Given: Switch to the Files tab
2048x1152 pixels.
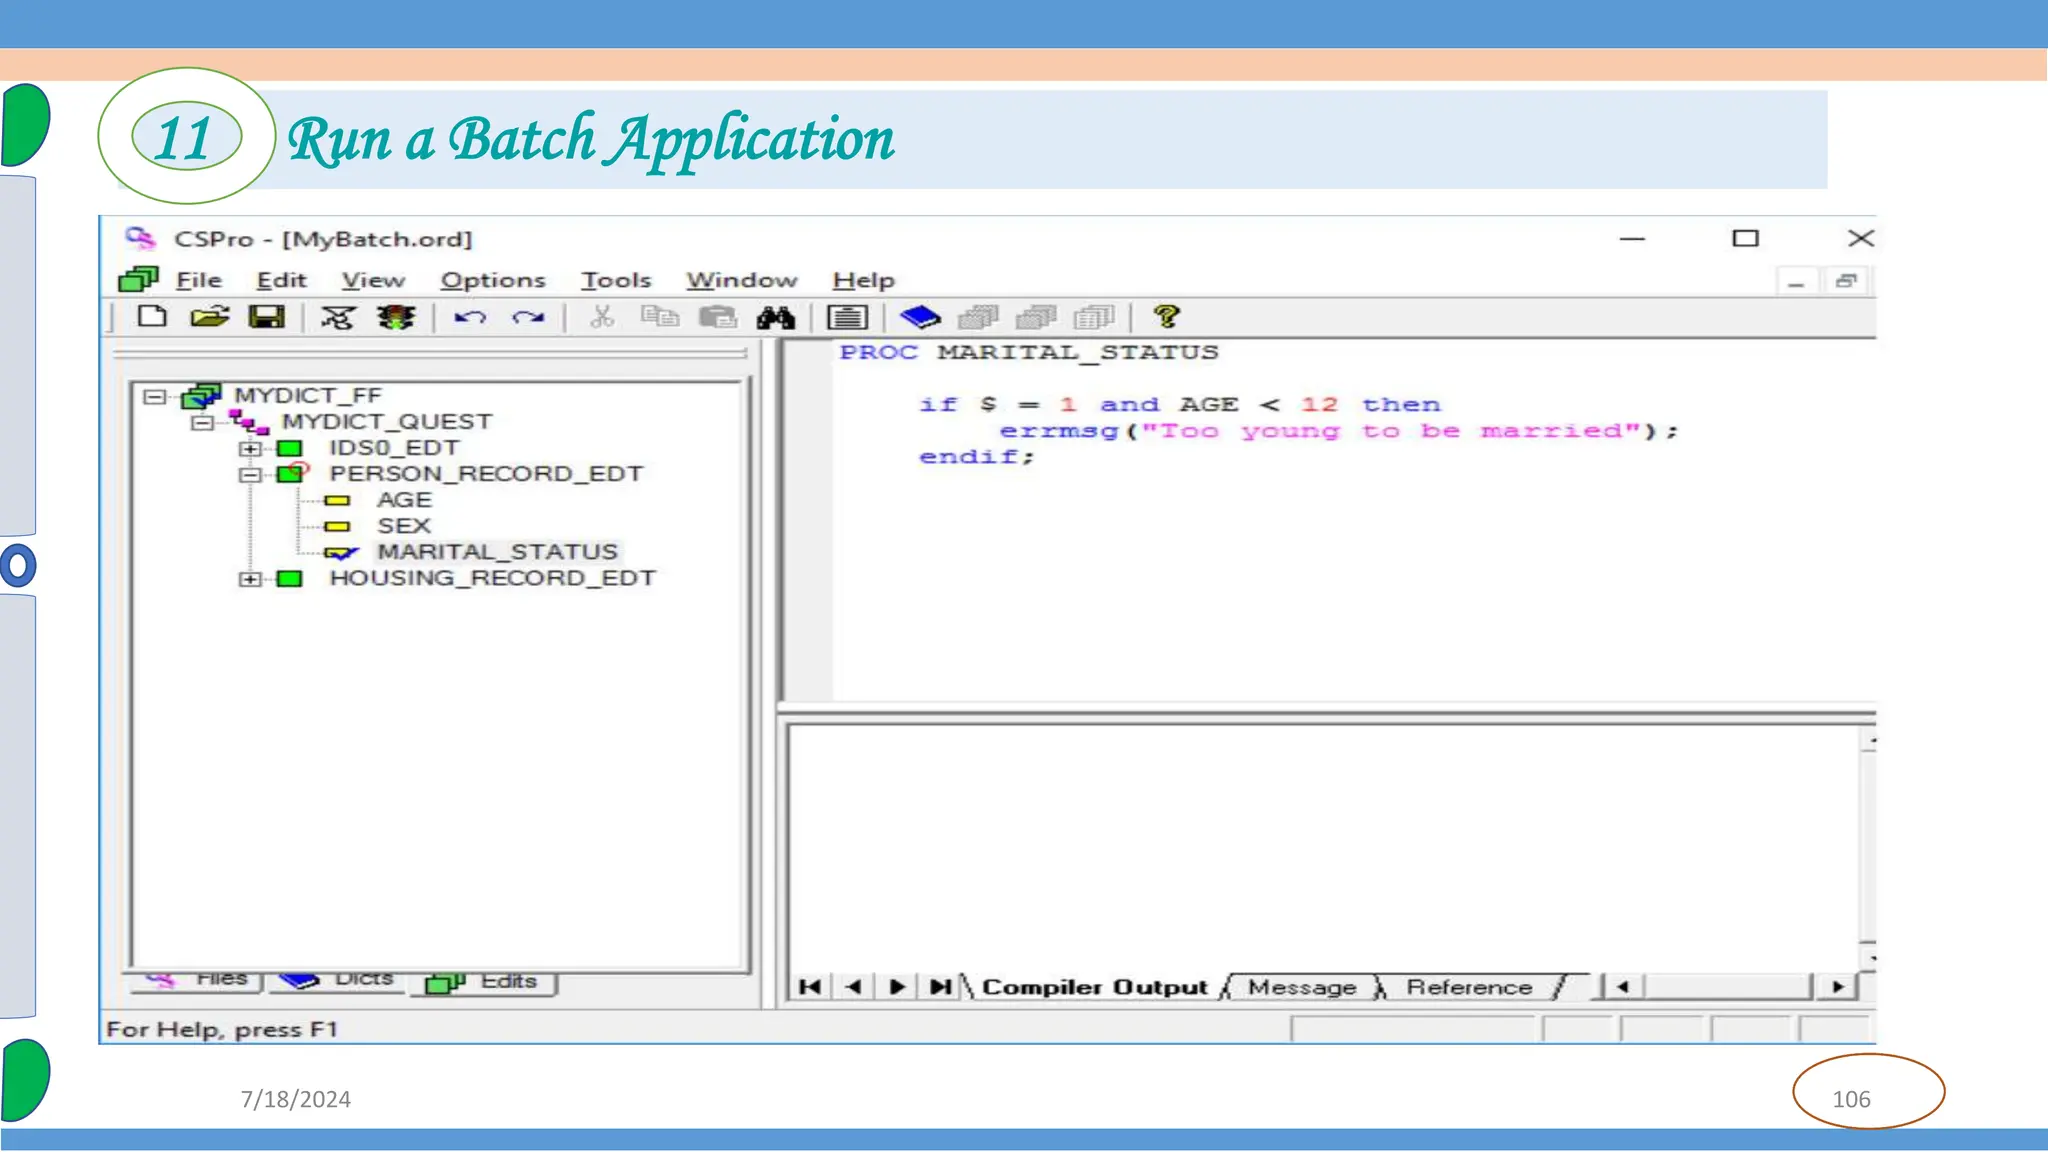Looking at the screenshot, I should point(197,981).
